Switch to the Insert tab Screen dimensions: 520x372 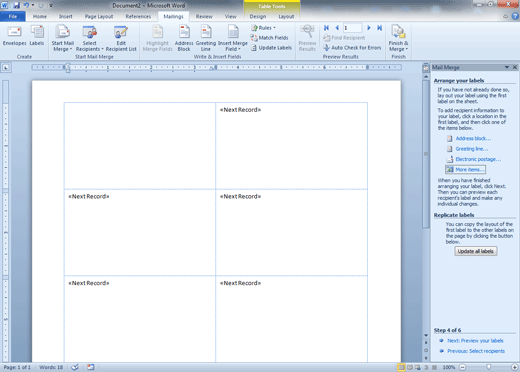(x=66, y=16)
